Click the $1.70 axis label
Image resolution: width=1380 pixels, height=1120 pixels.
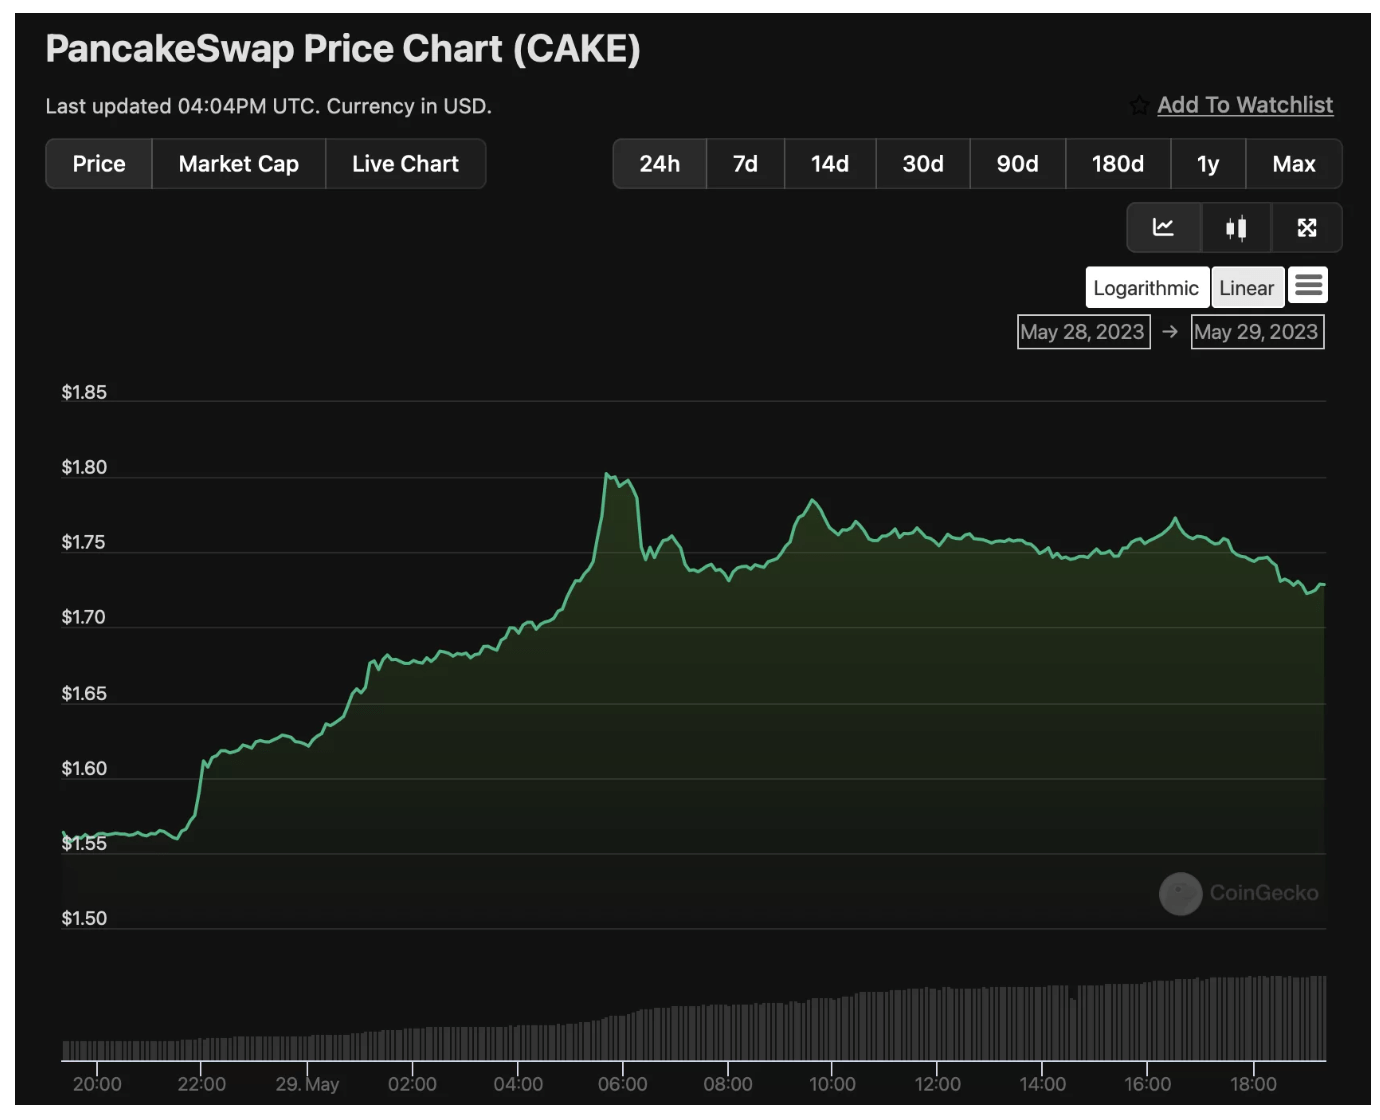click(84, 617)
